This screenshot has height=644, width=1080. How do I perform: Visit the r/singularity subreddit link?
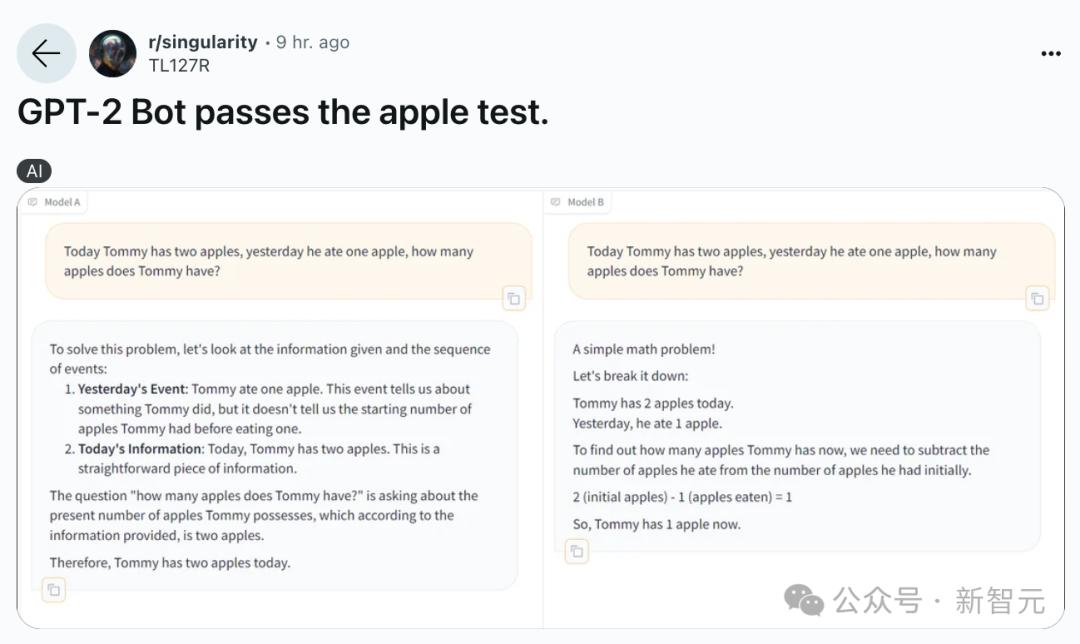point(203,42)
